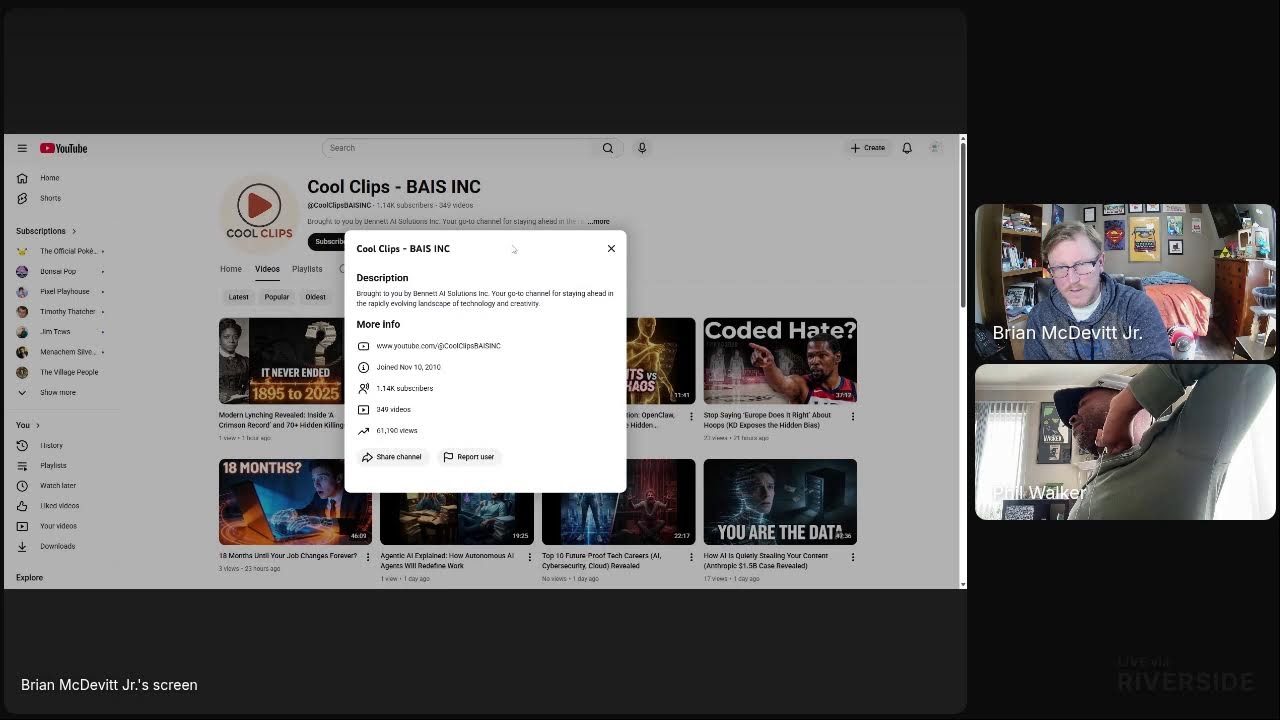This screenshot has width=1280, height=720.
Task: Open options for Stop Saying 'Europe Does It Right' video
Action: pyautogui.click(x=852, y=416)
